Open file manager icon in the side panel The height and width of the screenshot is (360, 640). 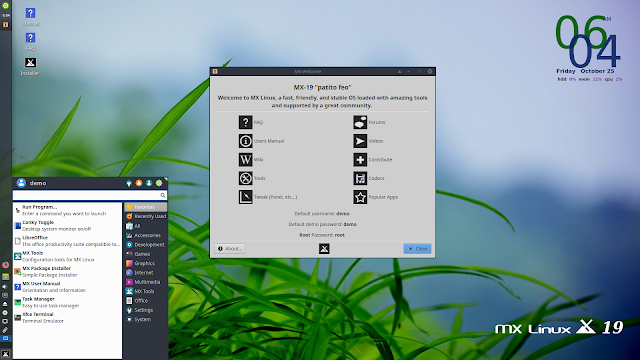coord(5,277)
